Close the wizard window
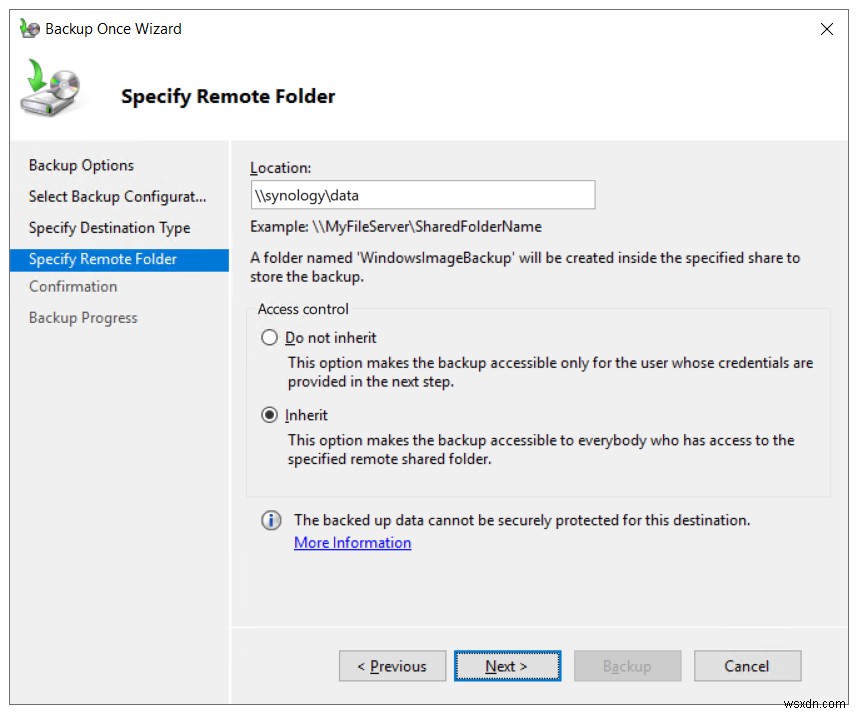Image resolution: width=857 pixels, height=714 pixels. (x=827, y=28)
